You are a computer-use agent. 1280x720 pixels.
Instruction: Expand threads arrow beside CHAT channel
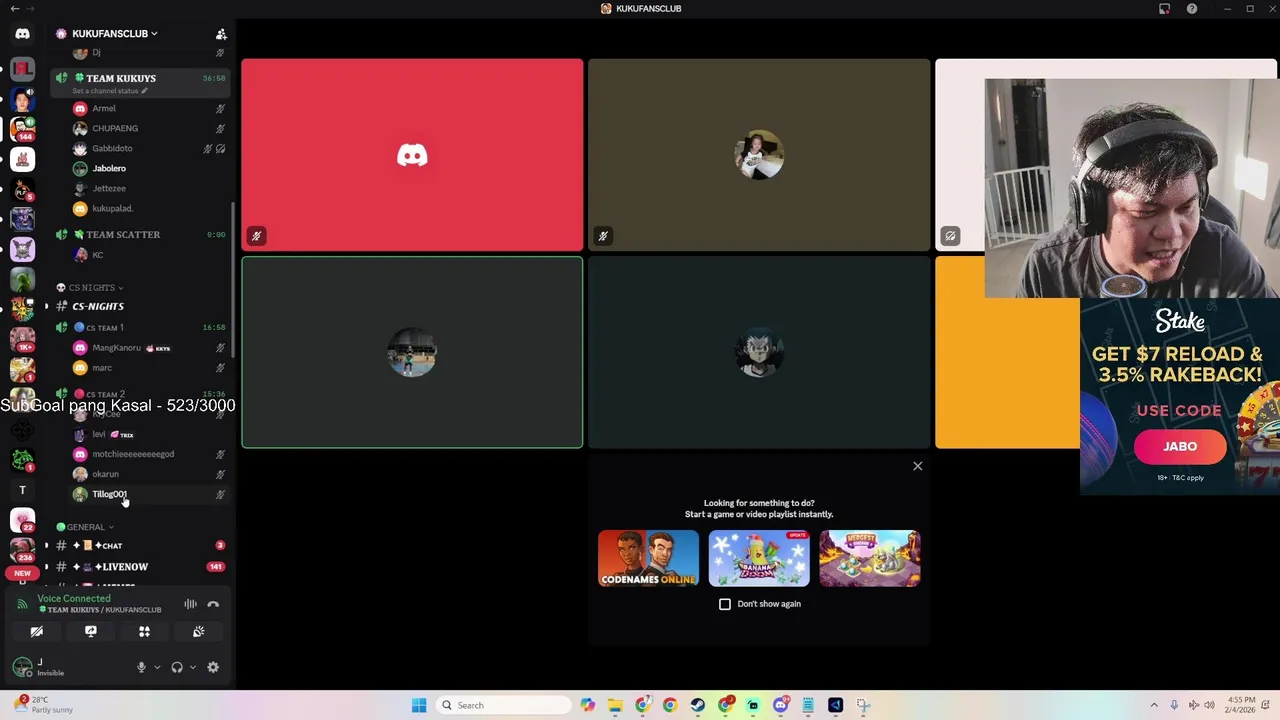coord(46,546)
